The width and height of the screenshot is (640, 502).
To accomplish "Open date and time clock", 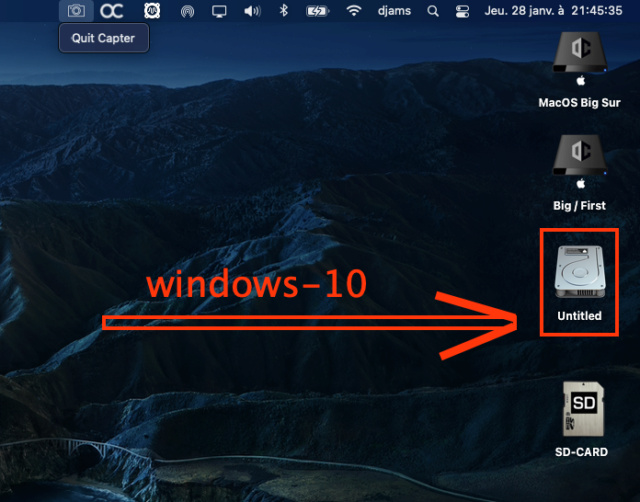I will tap(553, 11).
